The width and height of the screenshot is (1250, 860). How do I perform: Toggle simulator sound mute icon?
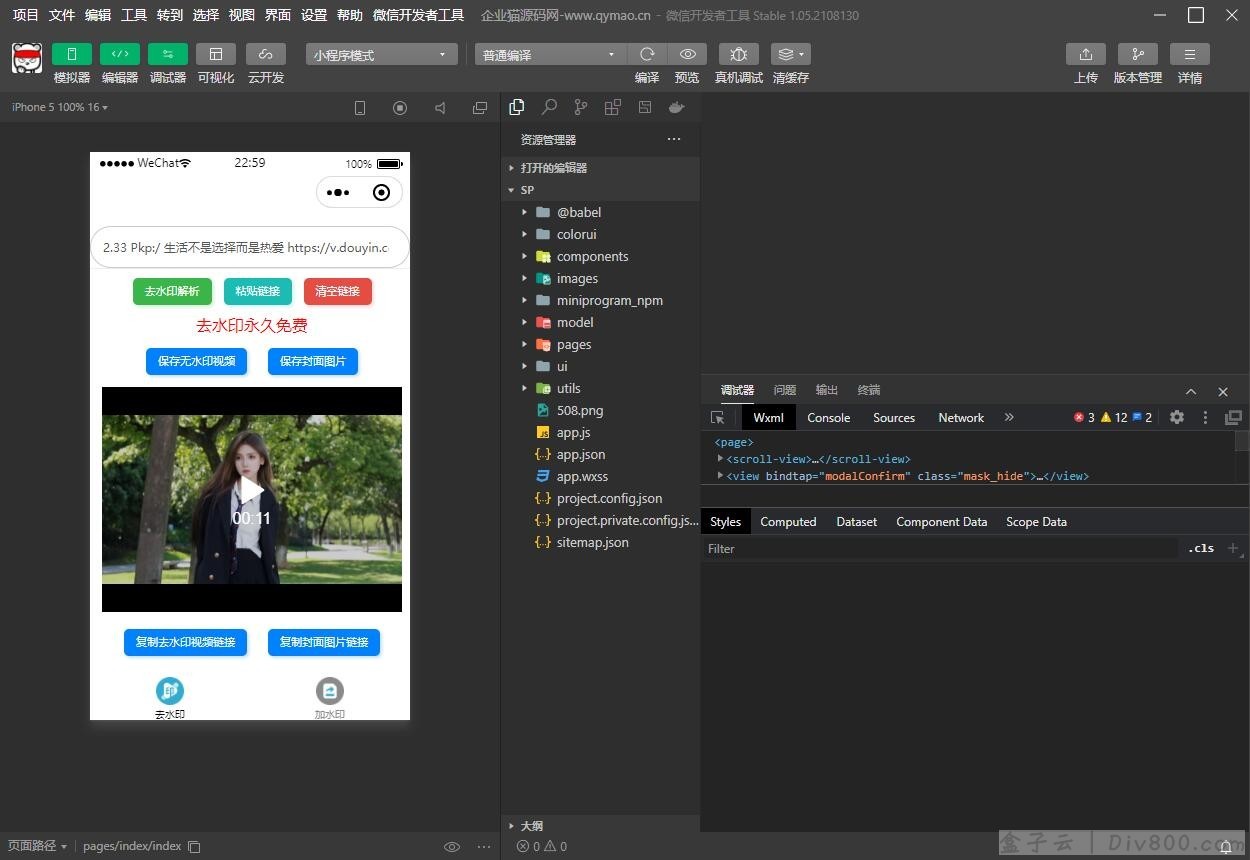pyautogui.click(x=440, y=108)
